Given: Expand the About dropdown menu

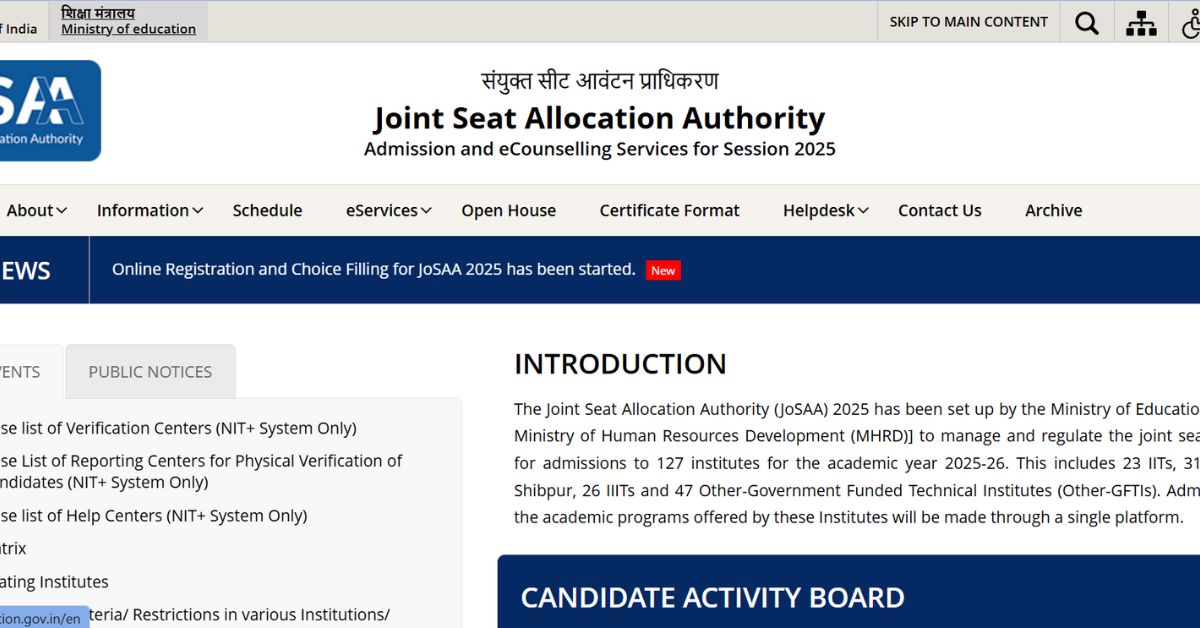Looking at the screenshot, I should (x=37, y=210).
